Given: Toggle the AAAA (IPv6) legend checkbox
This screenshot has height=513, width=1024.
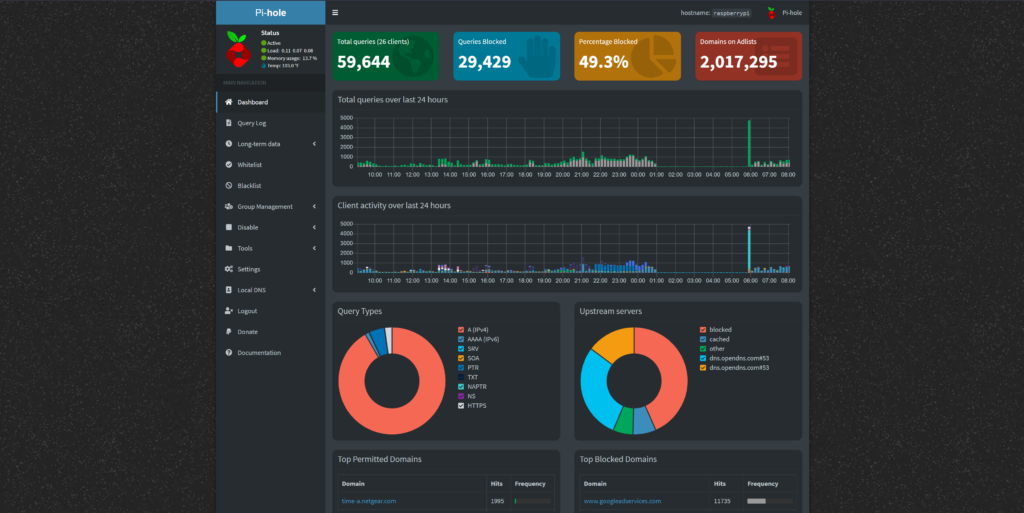Looking at the screenshot, I should pyautogui.click(x=461, y=339).
